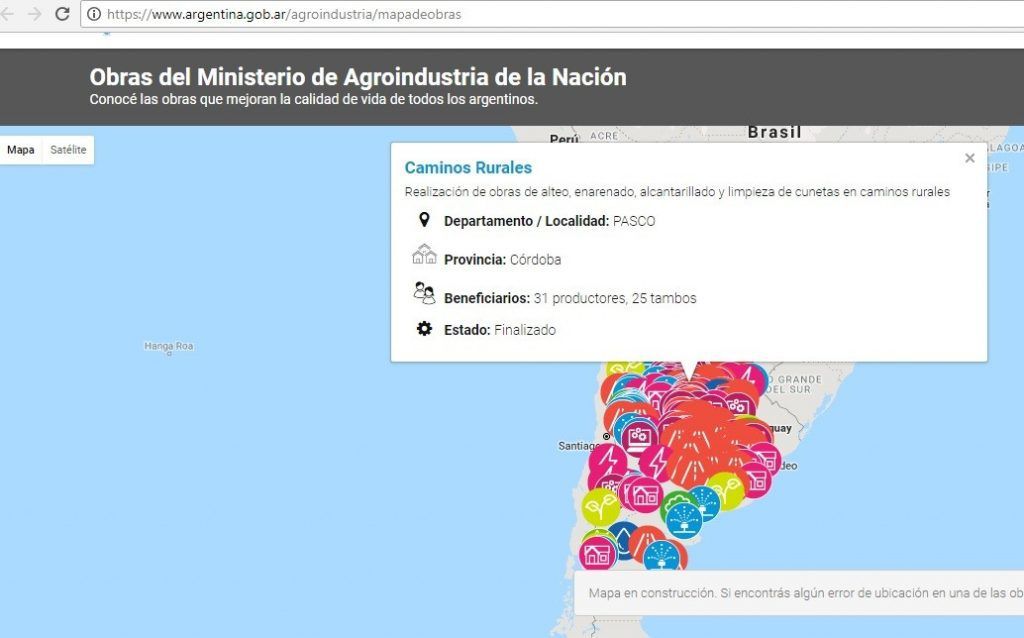
Task: Click the location pin icon beside Departamento / Localidad
Action: [424, 220]
